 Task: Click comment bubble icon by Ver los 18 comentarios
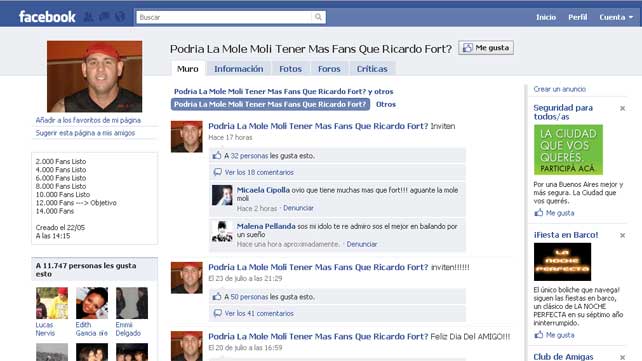[x=217, y=172]
